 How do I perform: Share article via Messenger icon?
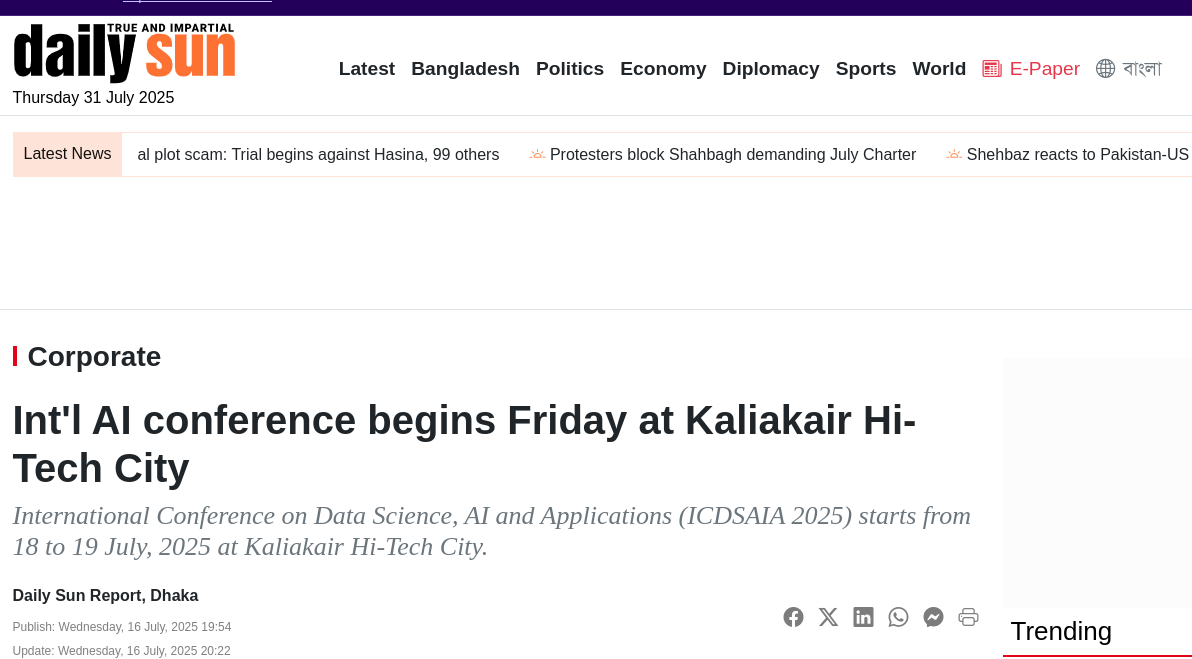933,617
